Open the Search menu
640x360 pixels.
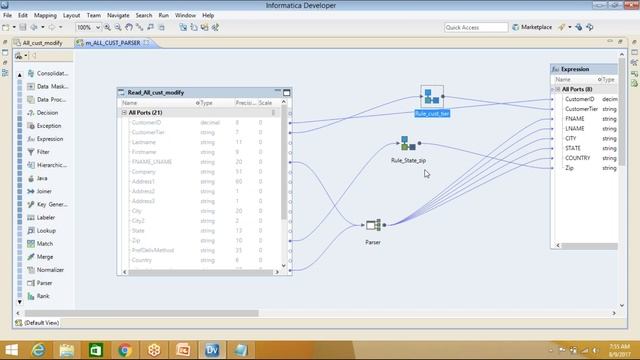[144, 15]
